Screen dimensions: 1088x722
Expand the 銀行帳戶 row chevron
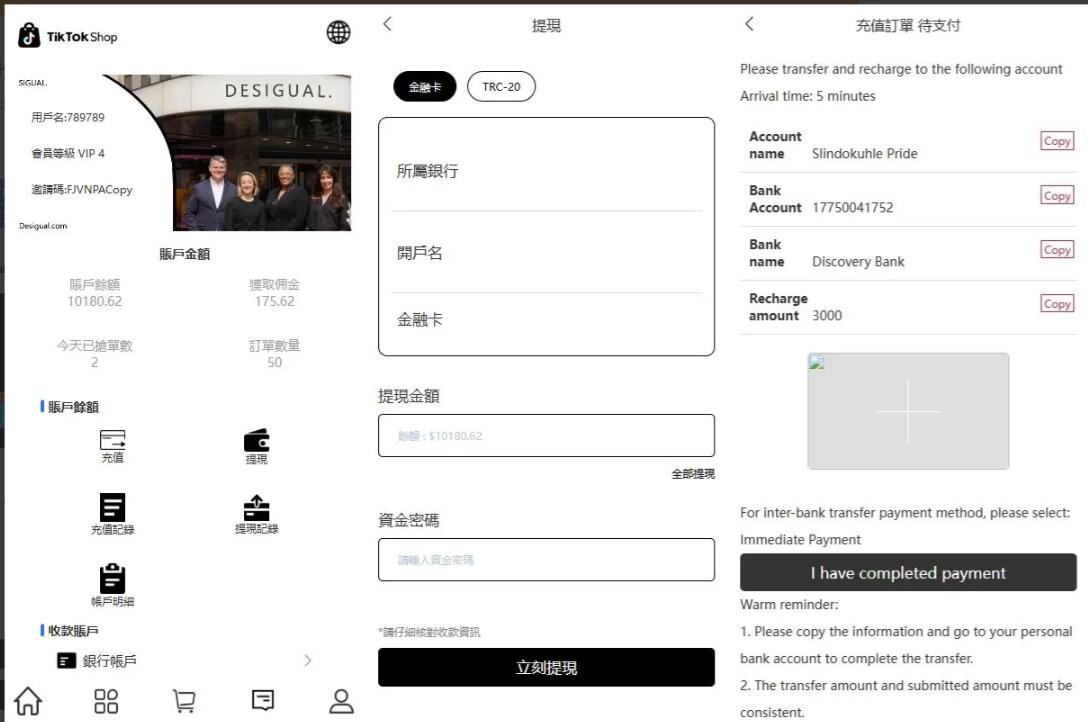click(307, 661)
